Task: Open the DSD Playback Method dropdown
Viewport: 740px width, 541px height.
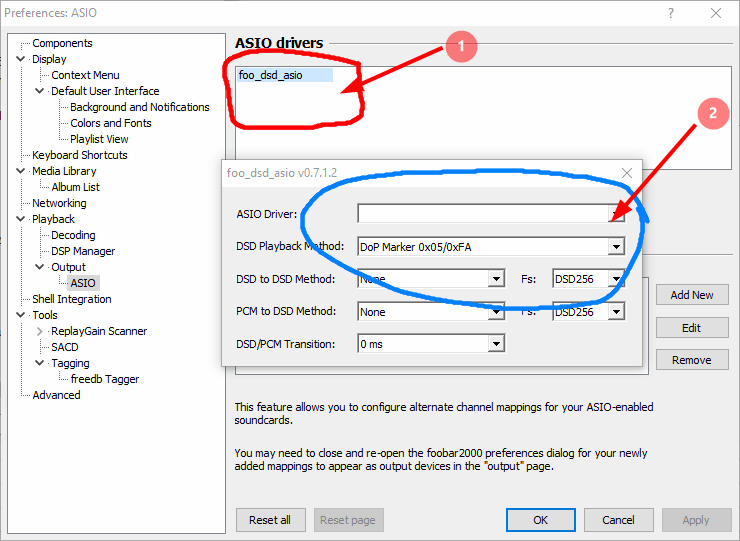Action: tap(616, 246)
